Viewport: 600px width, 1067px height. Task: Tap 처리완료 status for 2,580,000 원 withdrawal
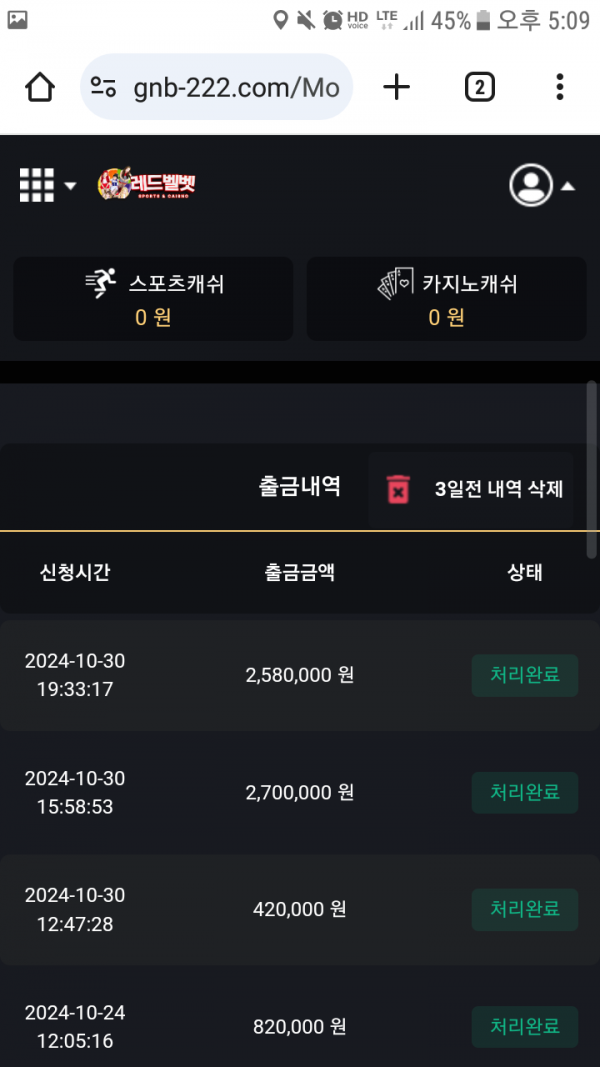[524, 675]
